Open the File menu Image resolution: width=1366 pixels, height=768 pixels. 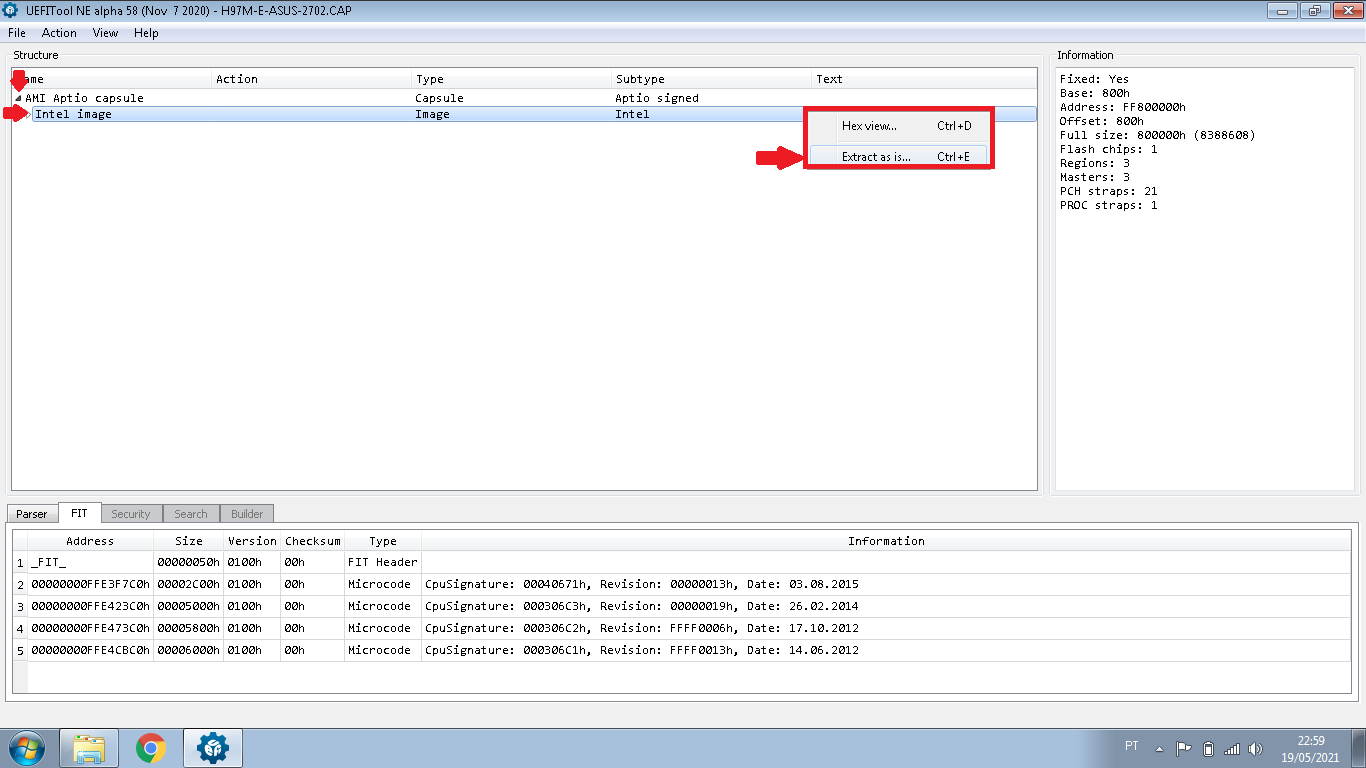pos(16,33)
